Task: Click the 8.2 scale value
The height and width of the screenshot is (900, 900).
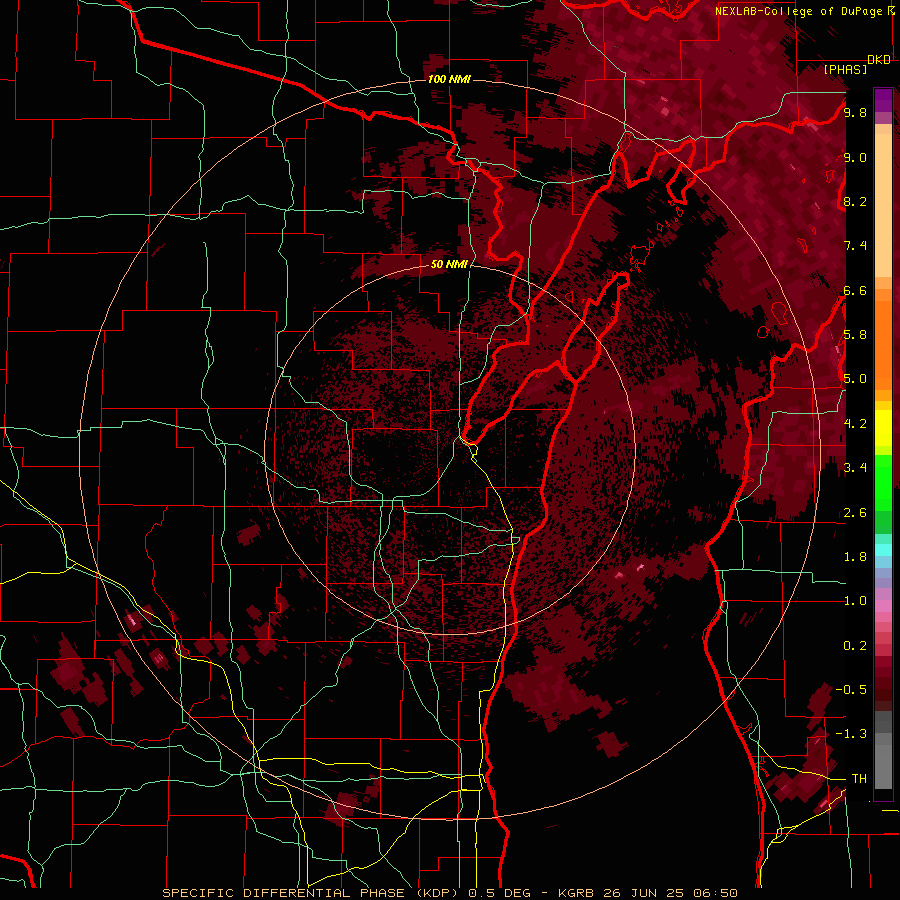Action: click(855, 201)
